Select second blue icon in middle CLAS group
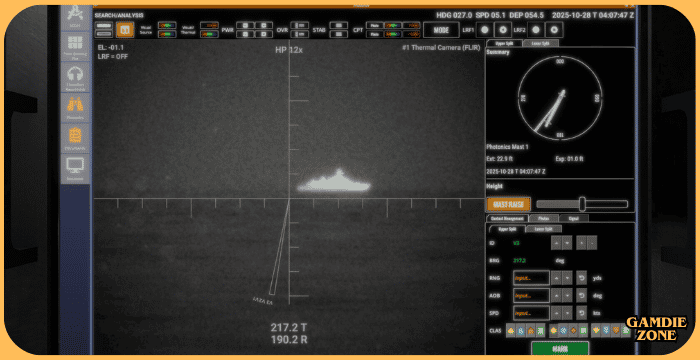The width and height of the screenshot is (700, 360). click(563, 331)
